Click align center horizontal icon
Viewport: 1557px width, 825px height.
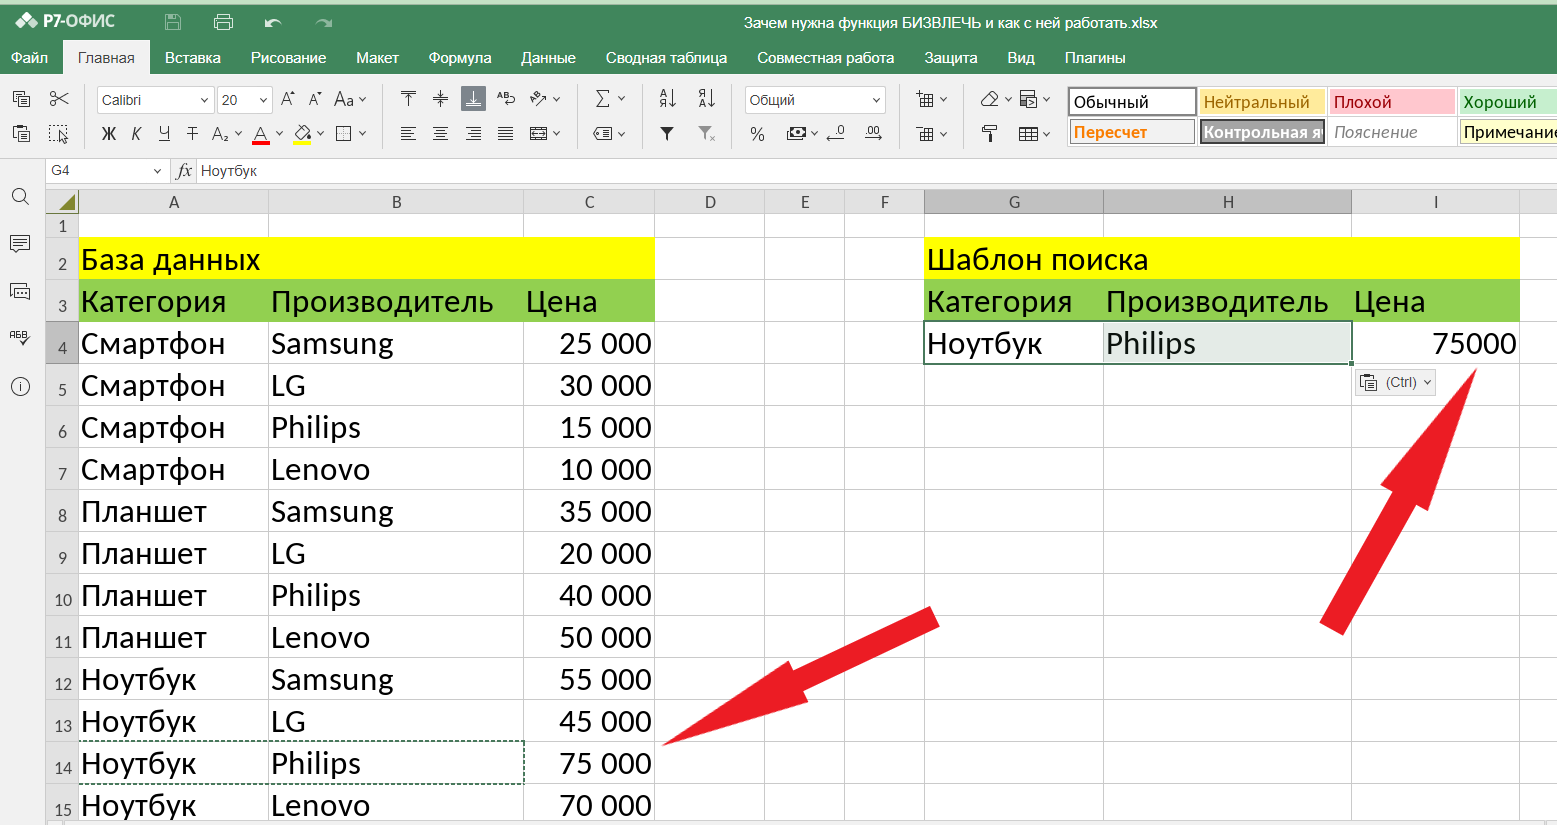coord(440,133)
